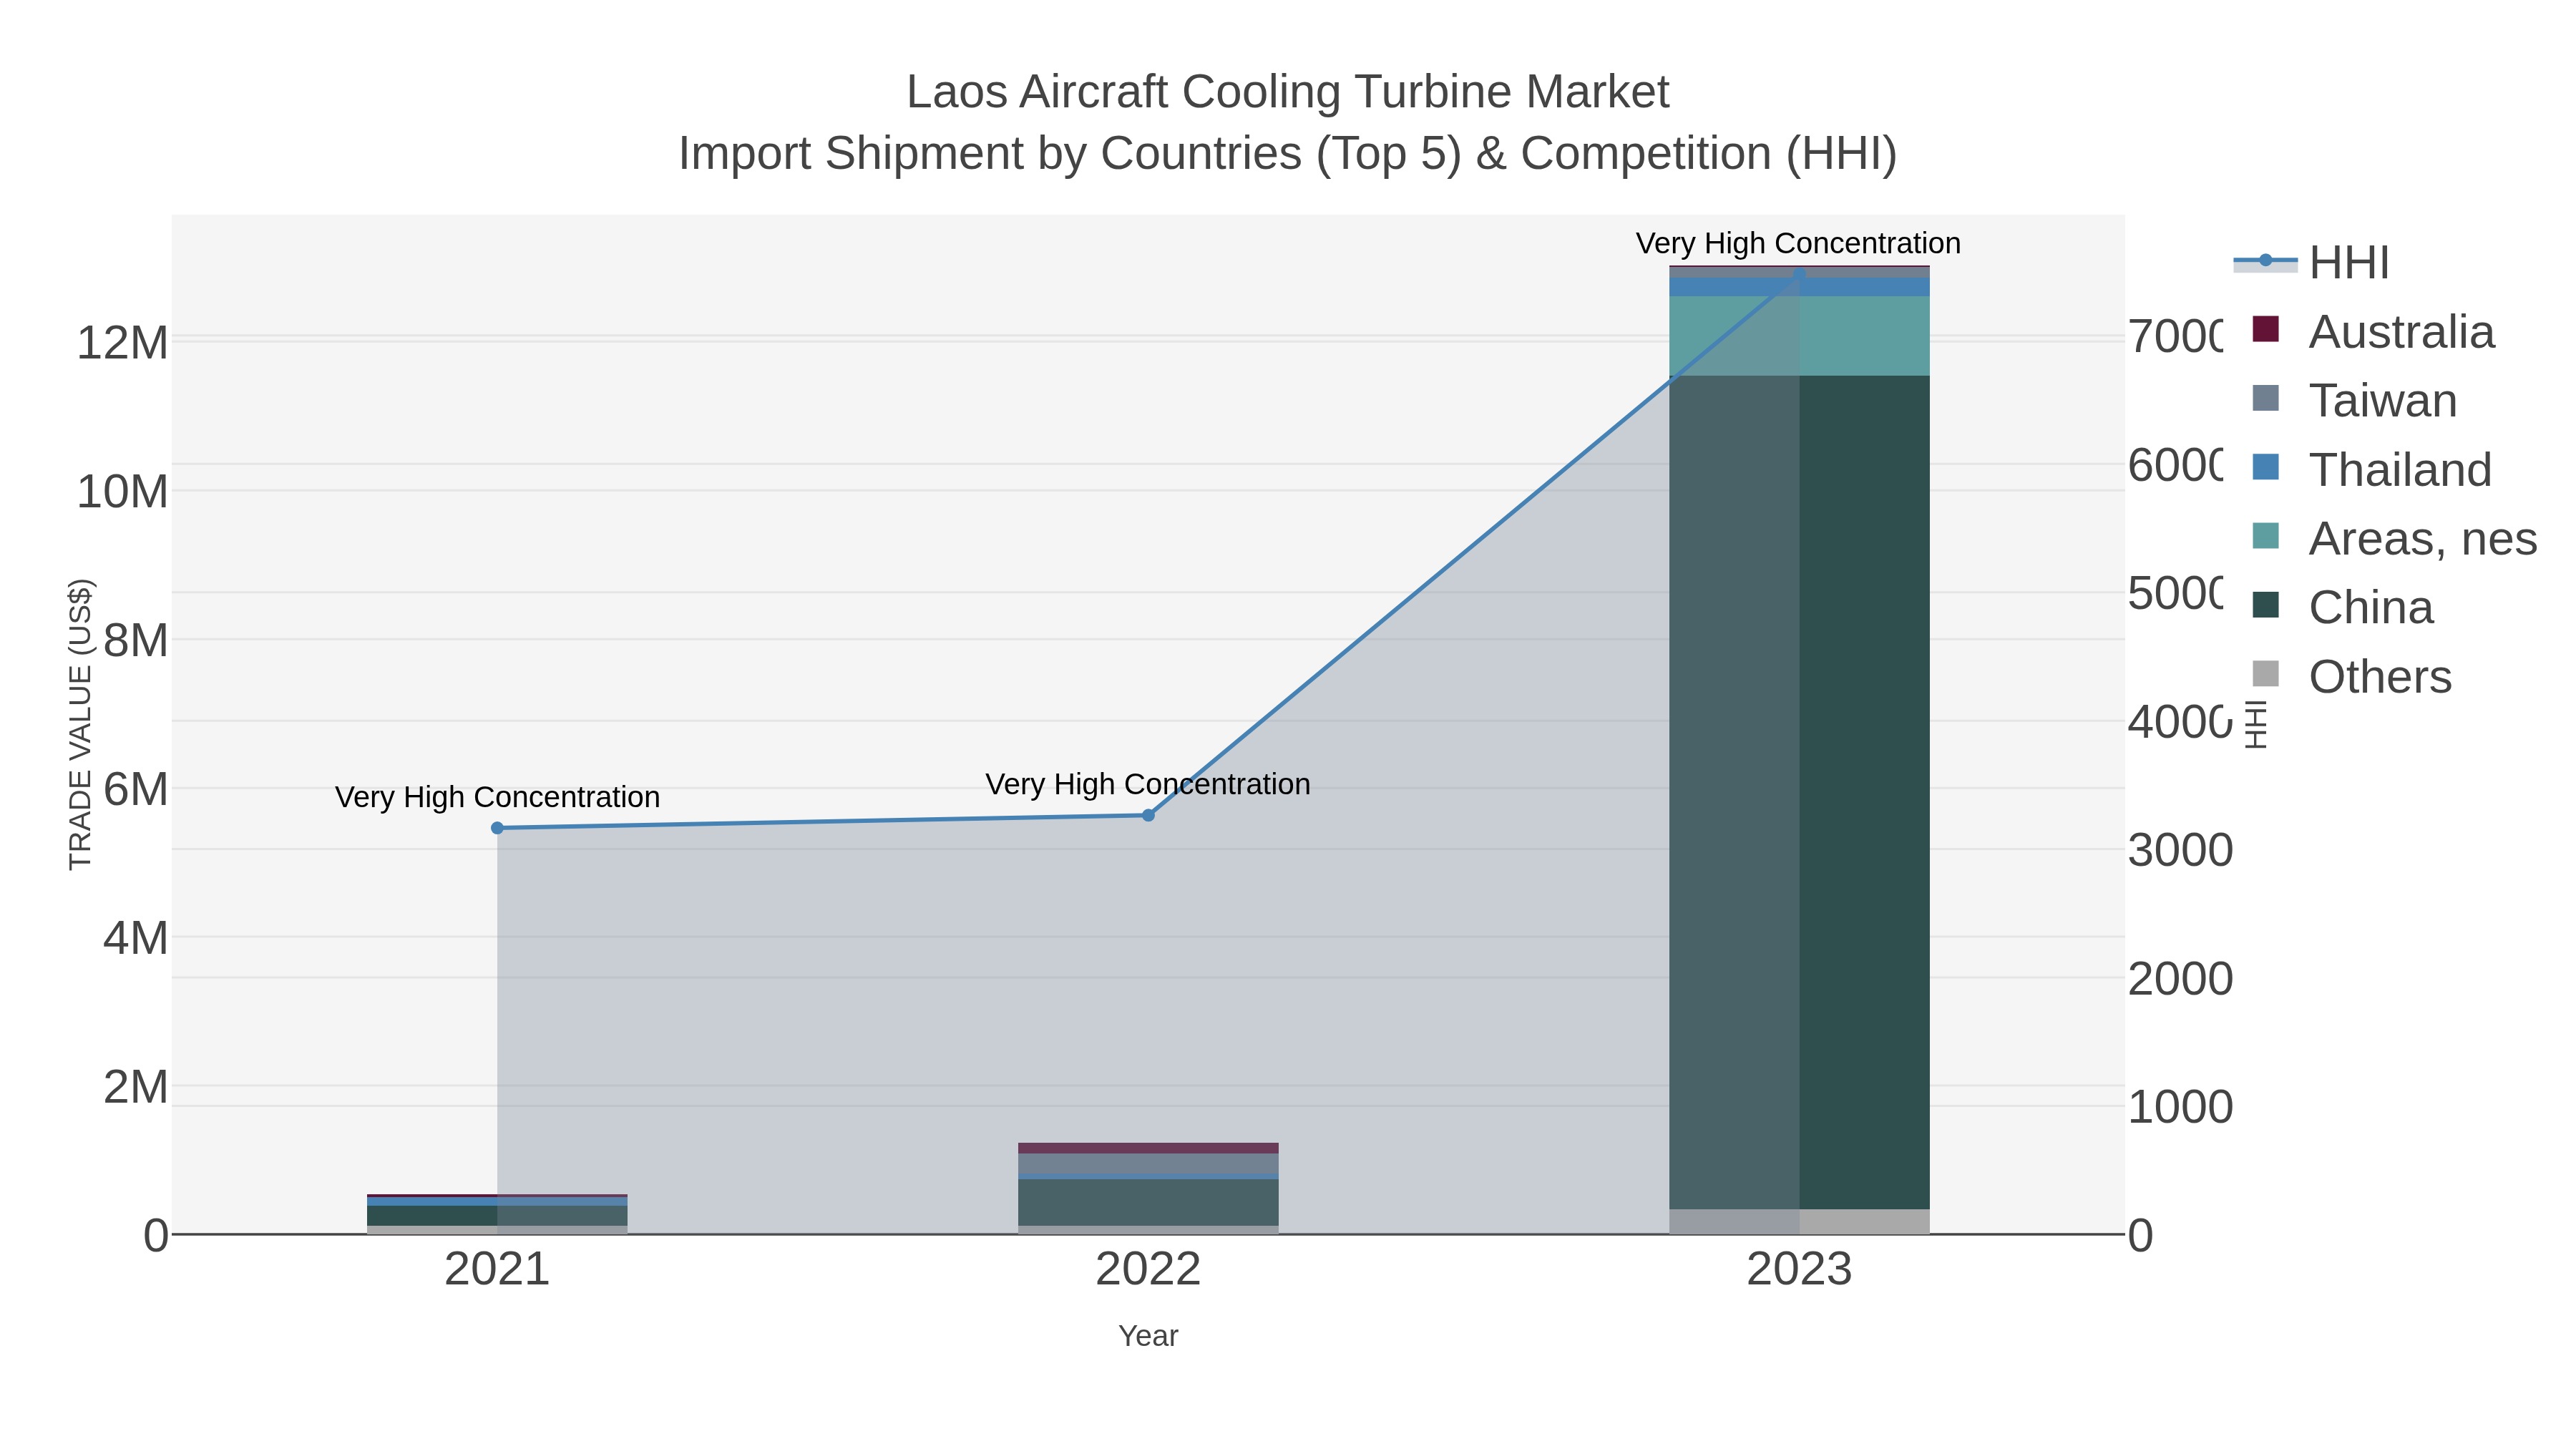Viewport: 2576px width, 1449px height.
Task: Click the HHI data point for 2022
Action: [x=1148, y=815]
